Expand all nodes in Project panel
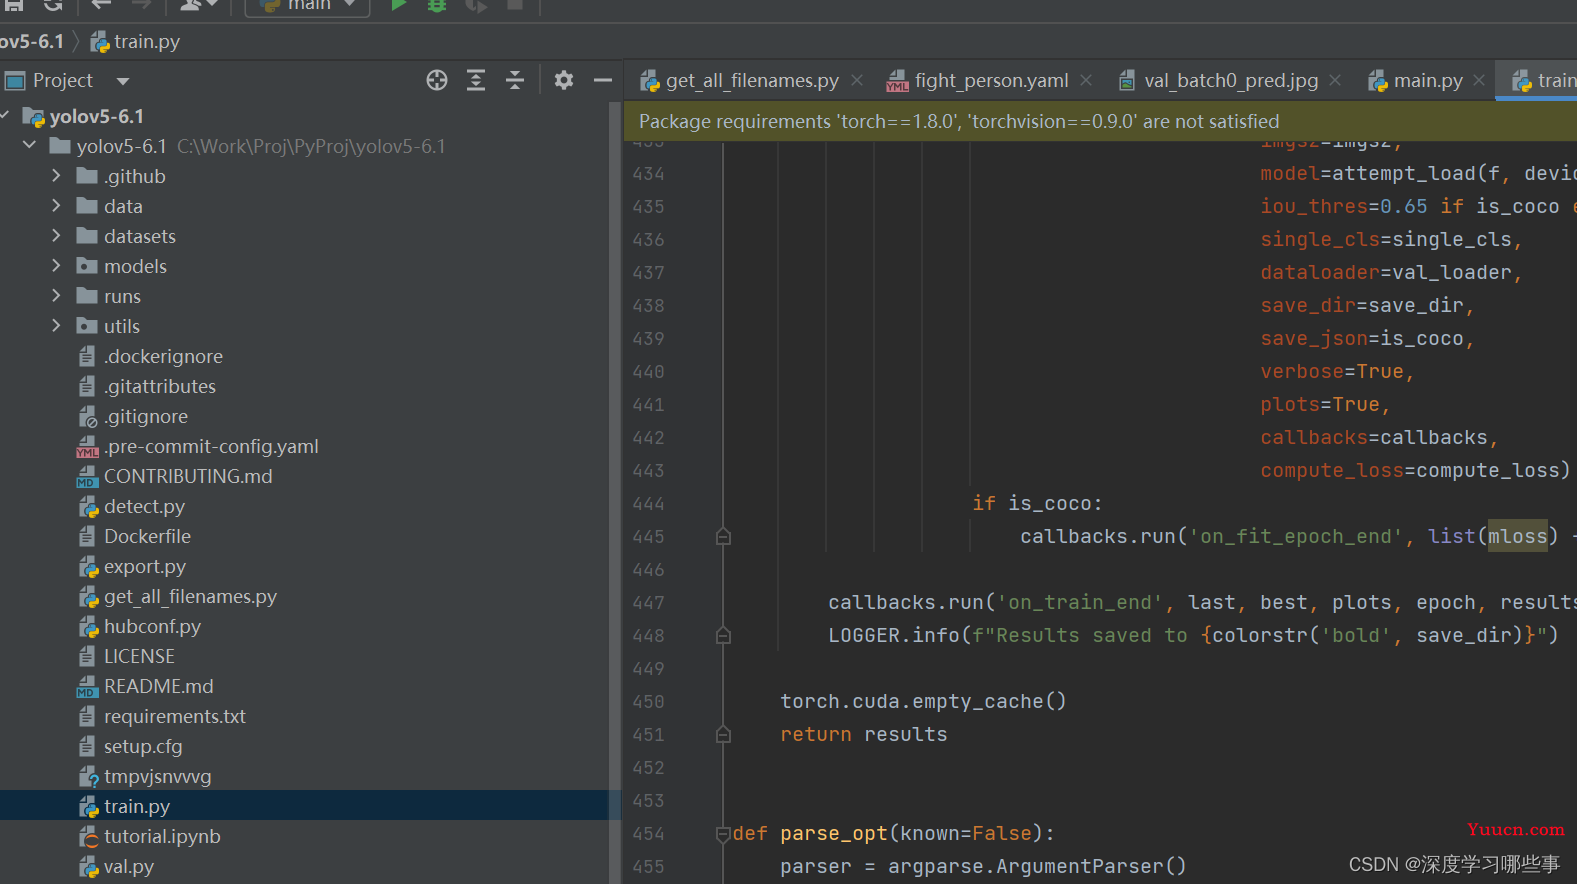The height and width of the screenshot is (884, 1577). tap(476, 80)
